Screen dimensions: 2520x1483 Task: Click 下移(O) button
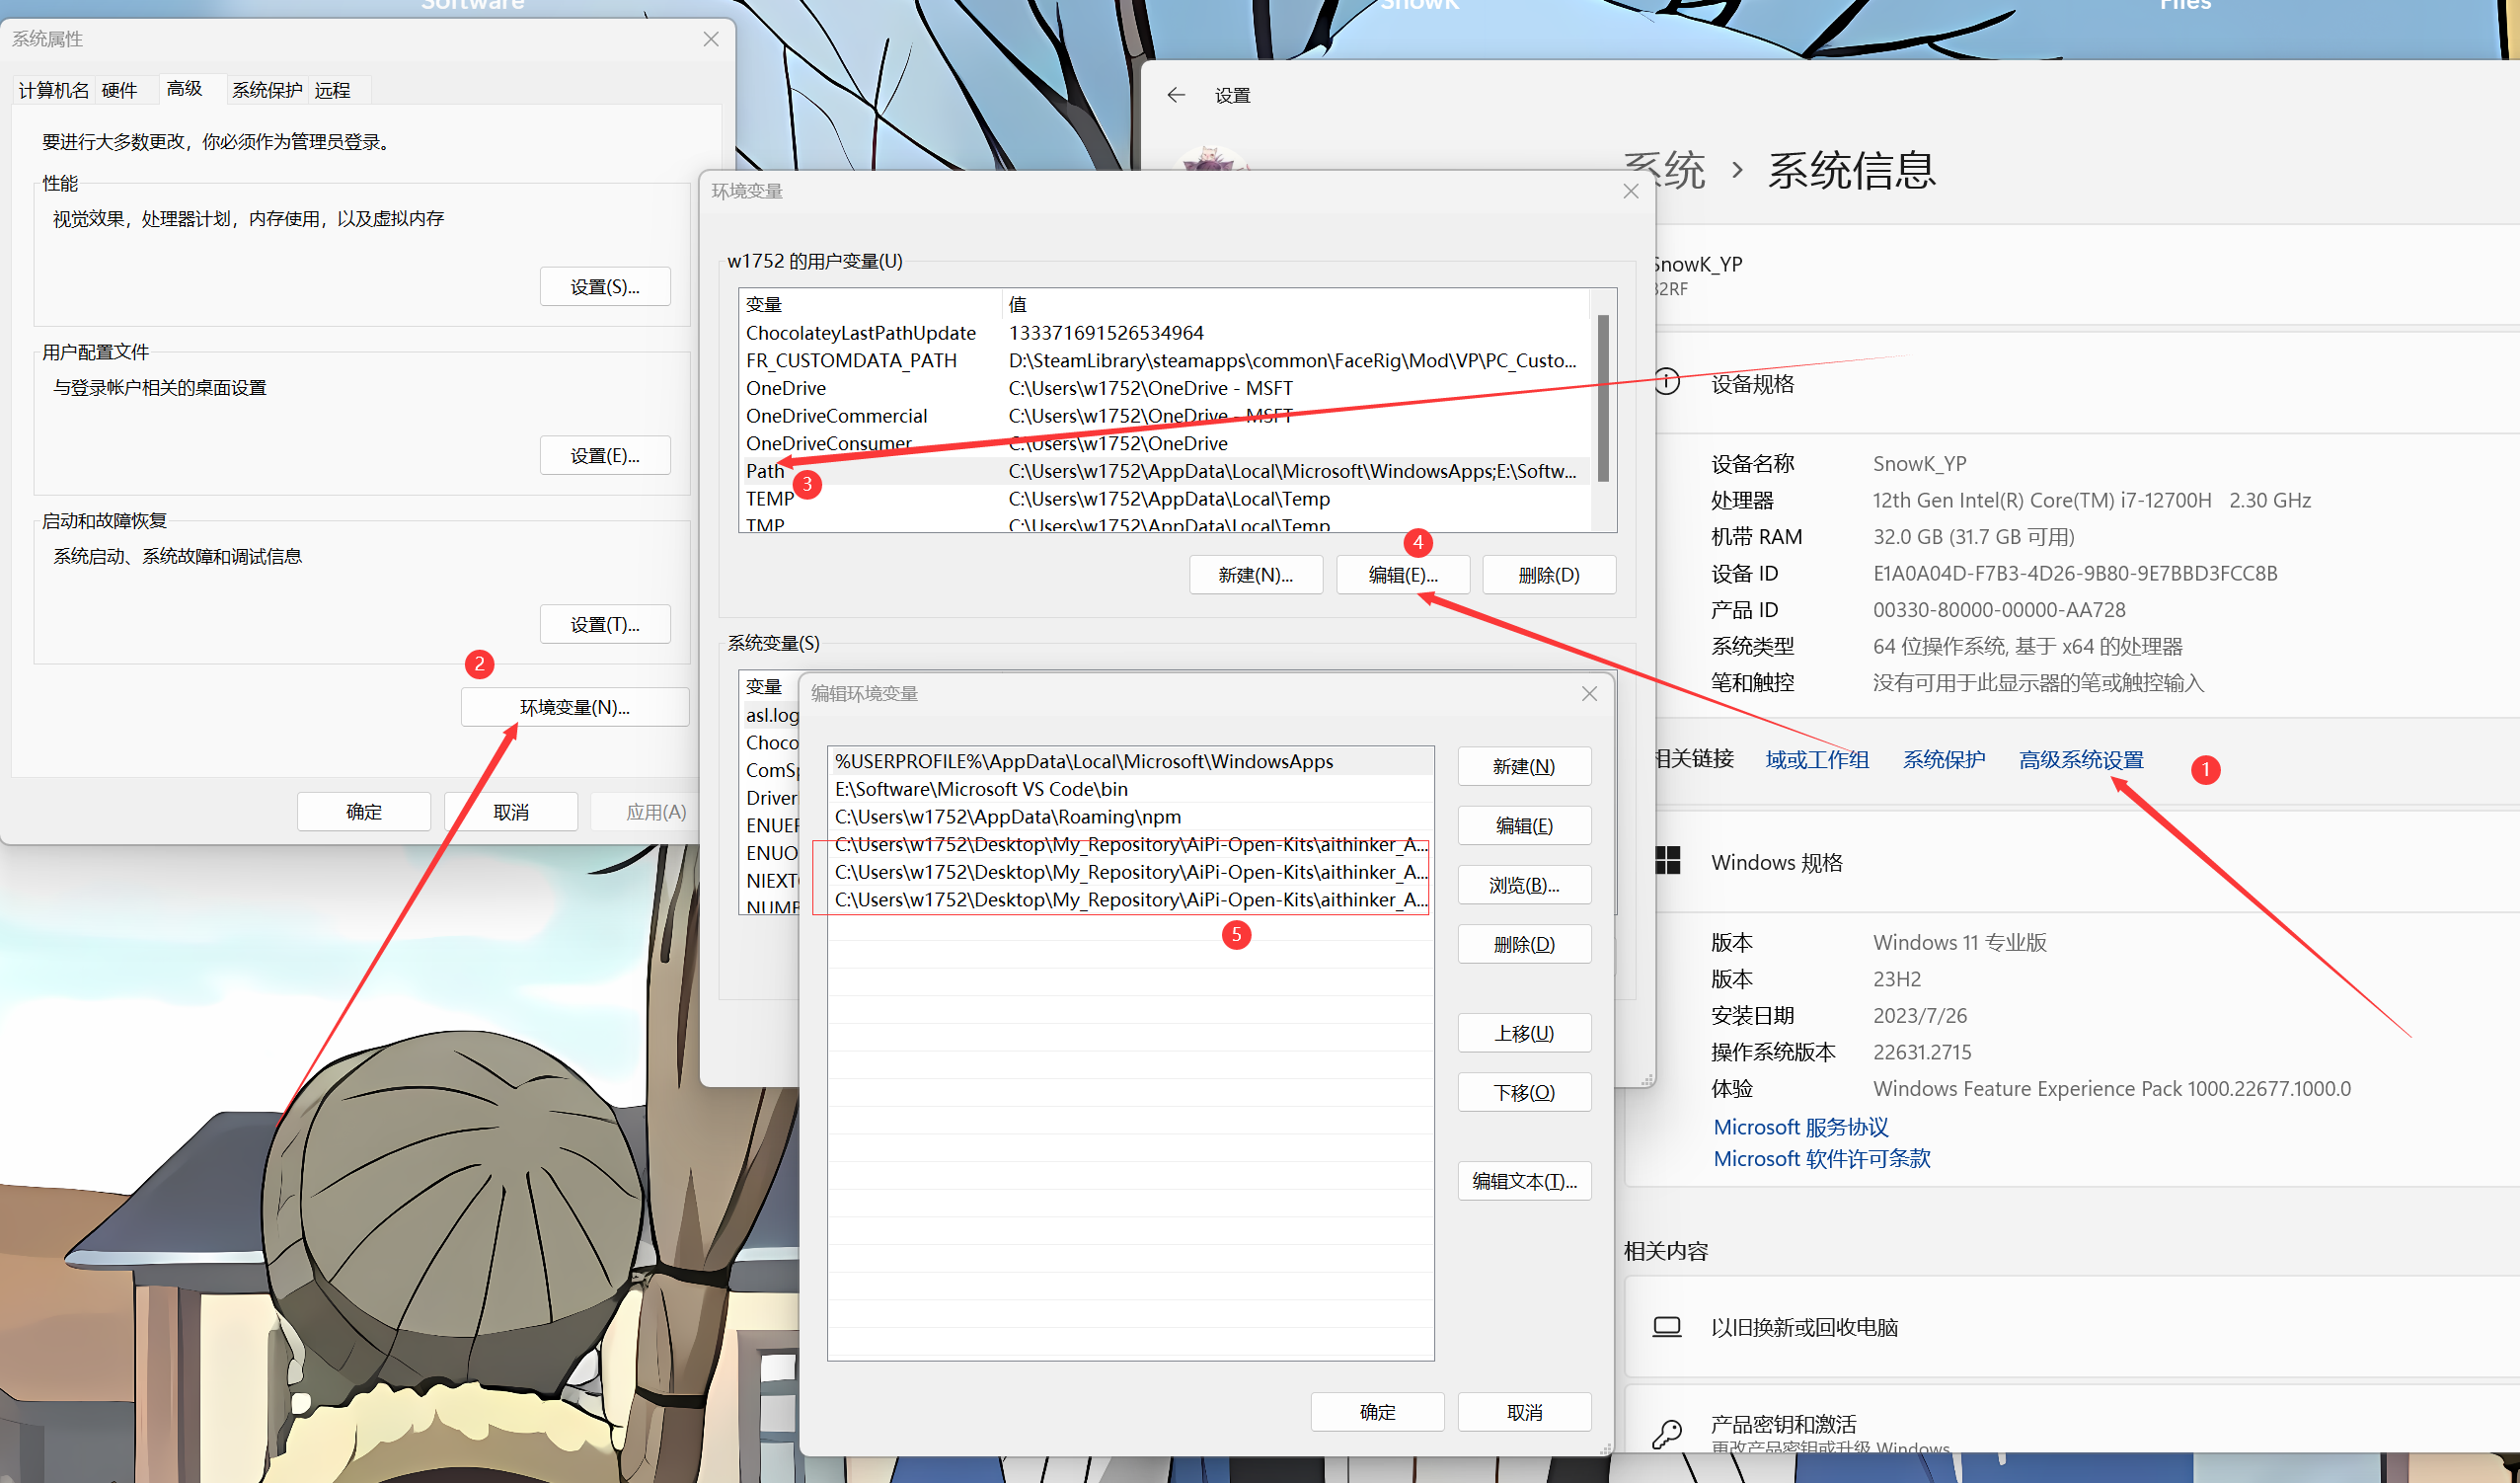(1524, 1092)
